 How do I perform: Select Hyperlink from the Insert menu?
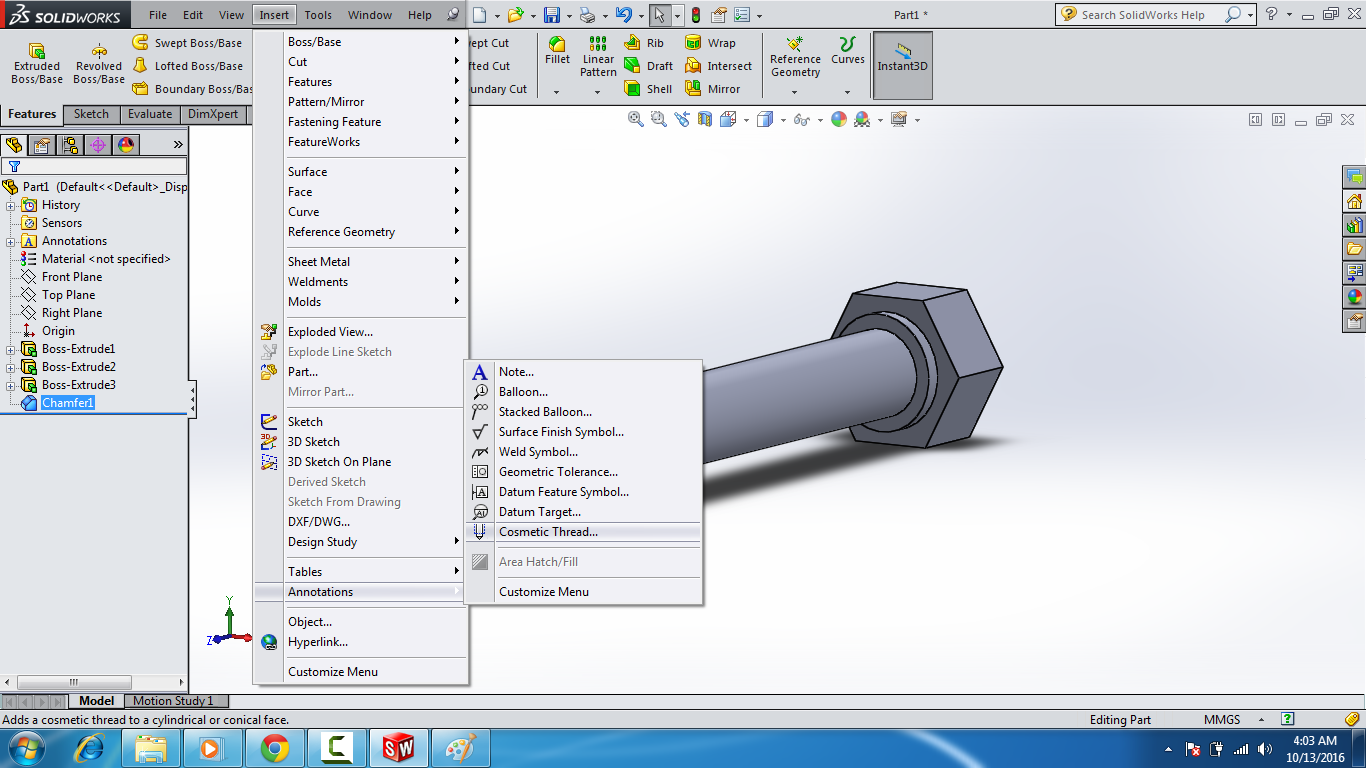tap(361, 642)
